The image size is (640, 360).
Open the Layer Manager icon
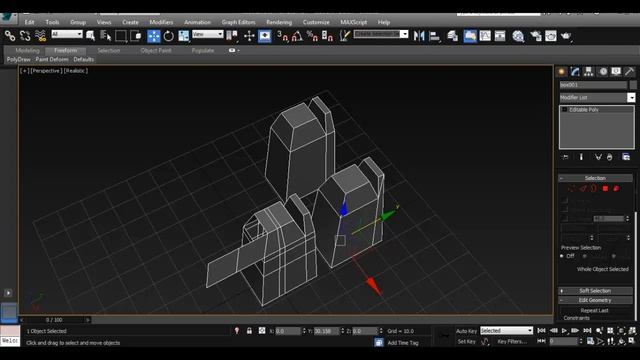(452, 36)
